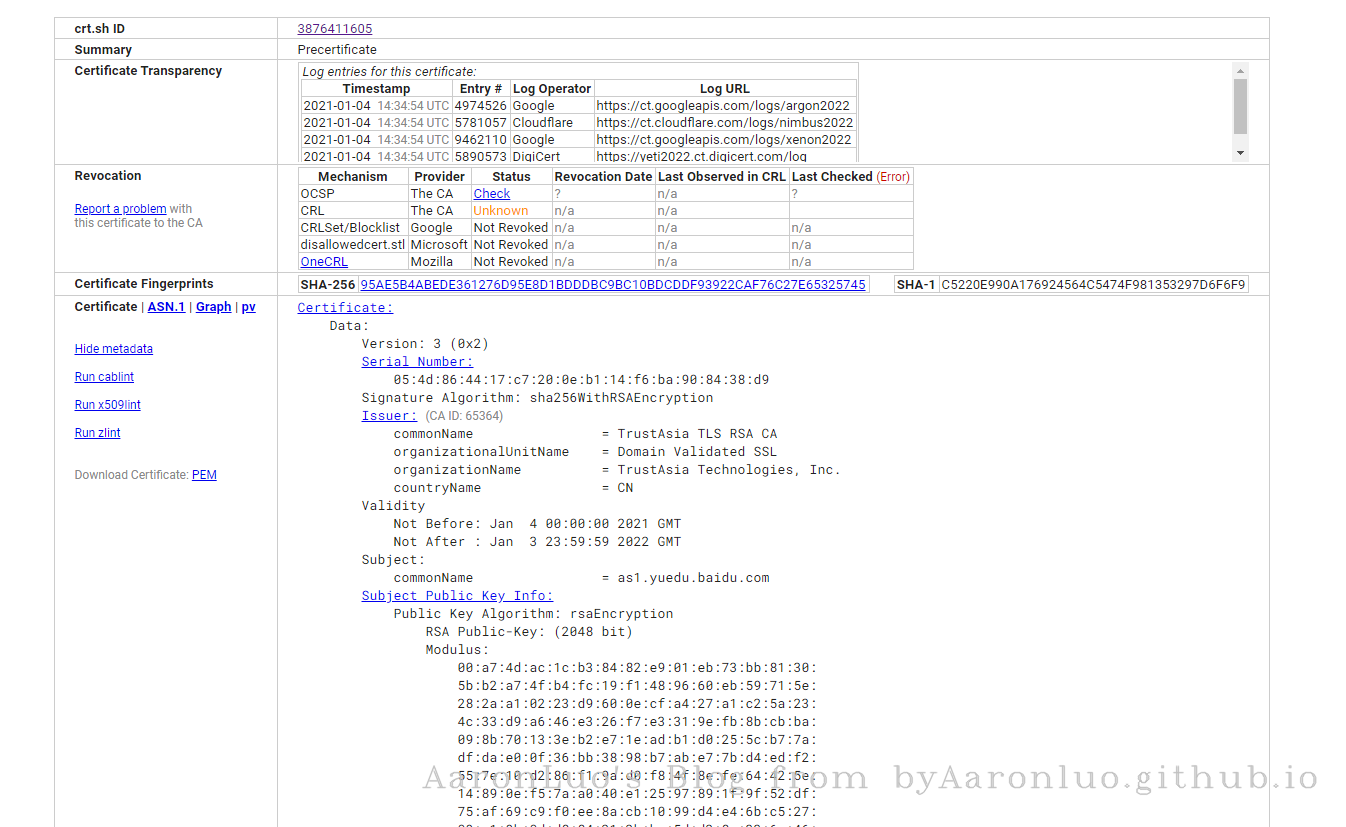Viewport: 1346px width, 827px height.
Task: Click the Precertificate summary text
Action: (337, 50)
